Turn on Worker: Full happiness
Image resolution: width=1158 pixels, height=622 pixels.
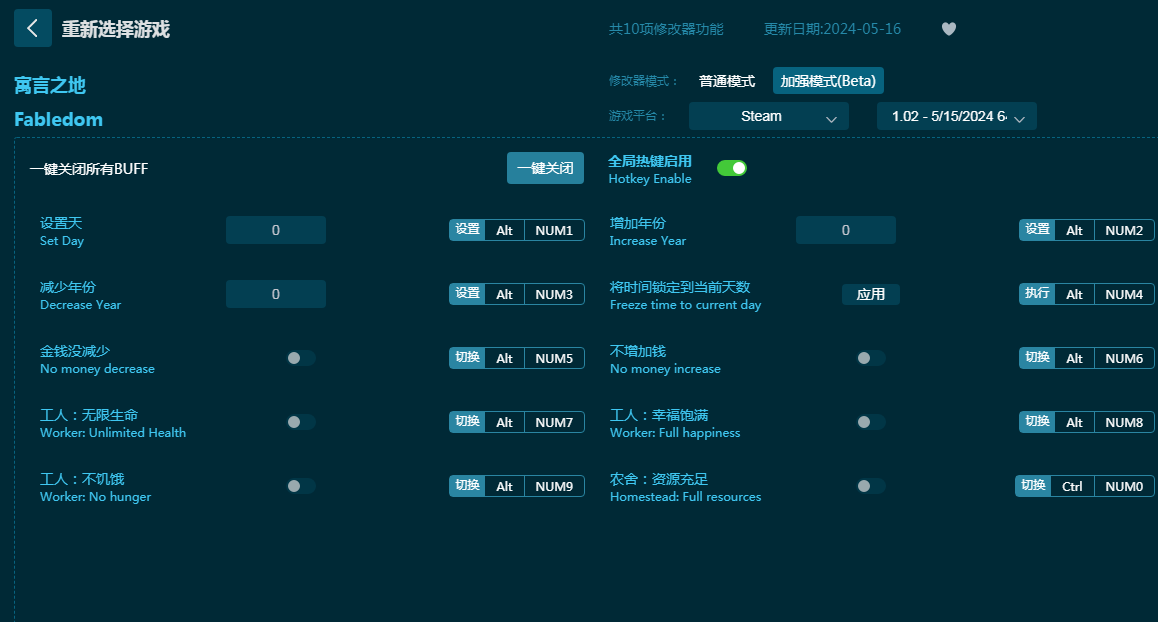click(x=871, y=422)
